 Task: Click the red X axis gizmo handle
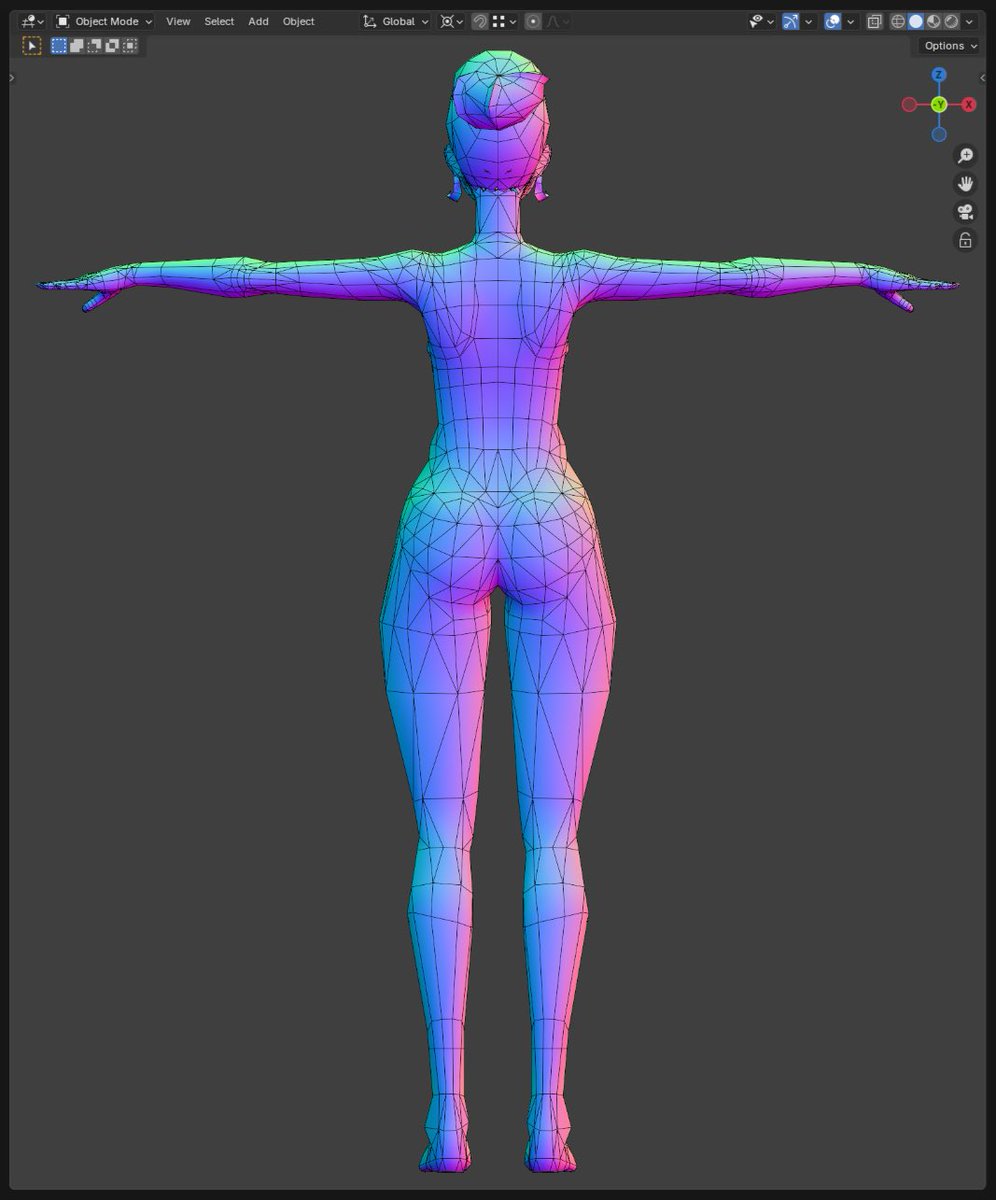(x=969, y=105)
